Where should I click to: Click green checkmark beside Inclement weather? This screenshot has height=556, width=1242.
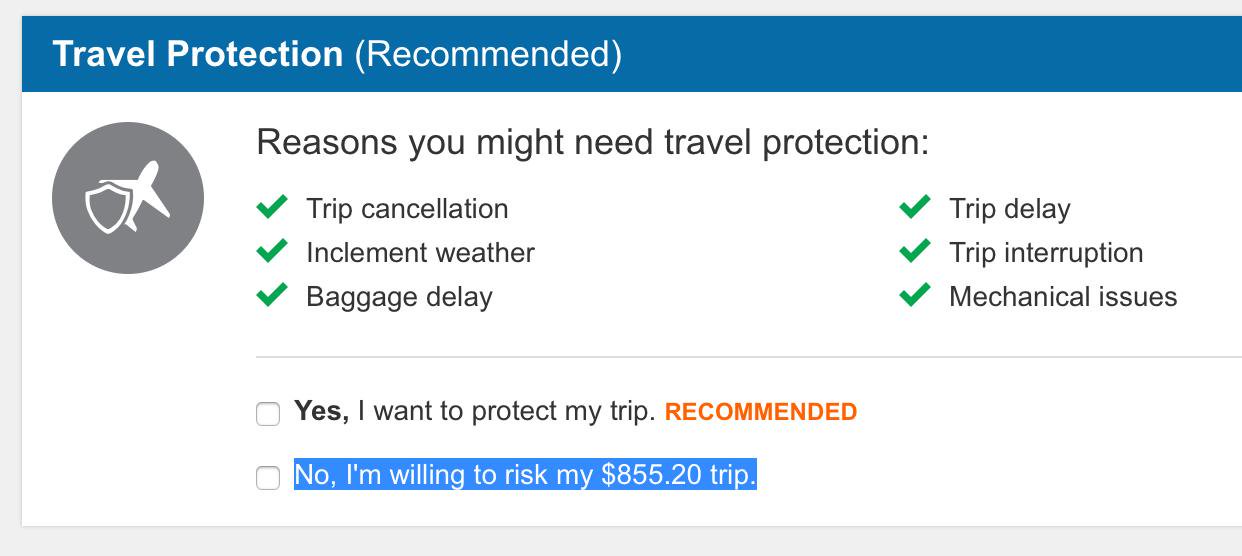[x=272, y=252]
